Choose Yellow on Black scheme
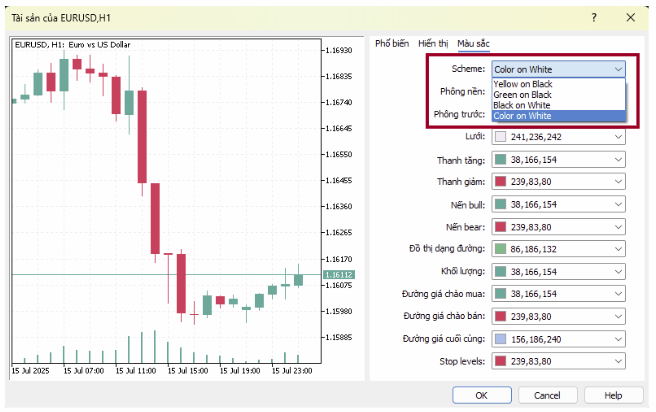The width and height of the screenshot is (656, 412). click(x=522, y=84)
